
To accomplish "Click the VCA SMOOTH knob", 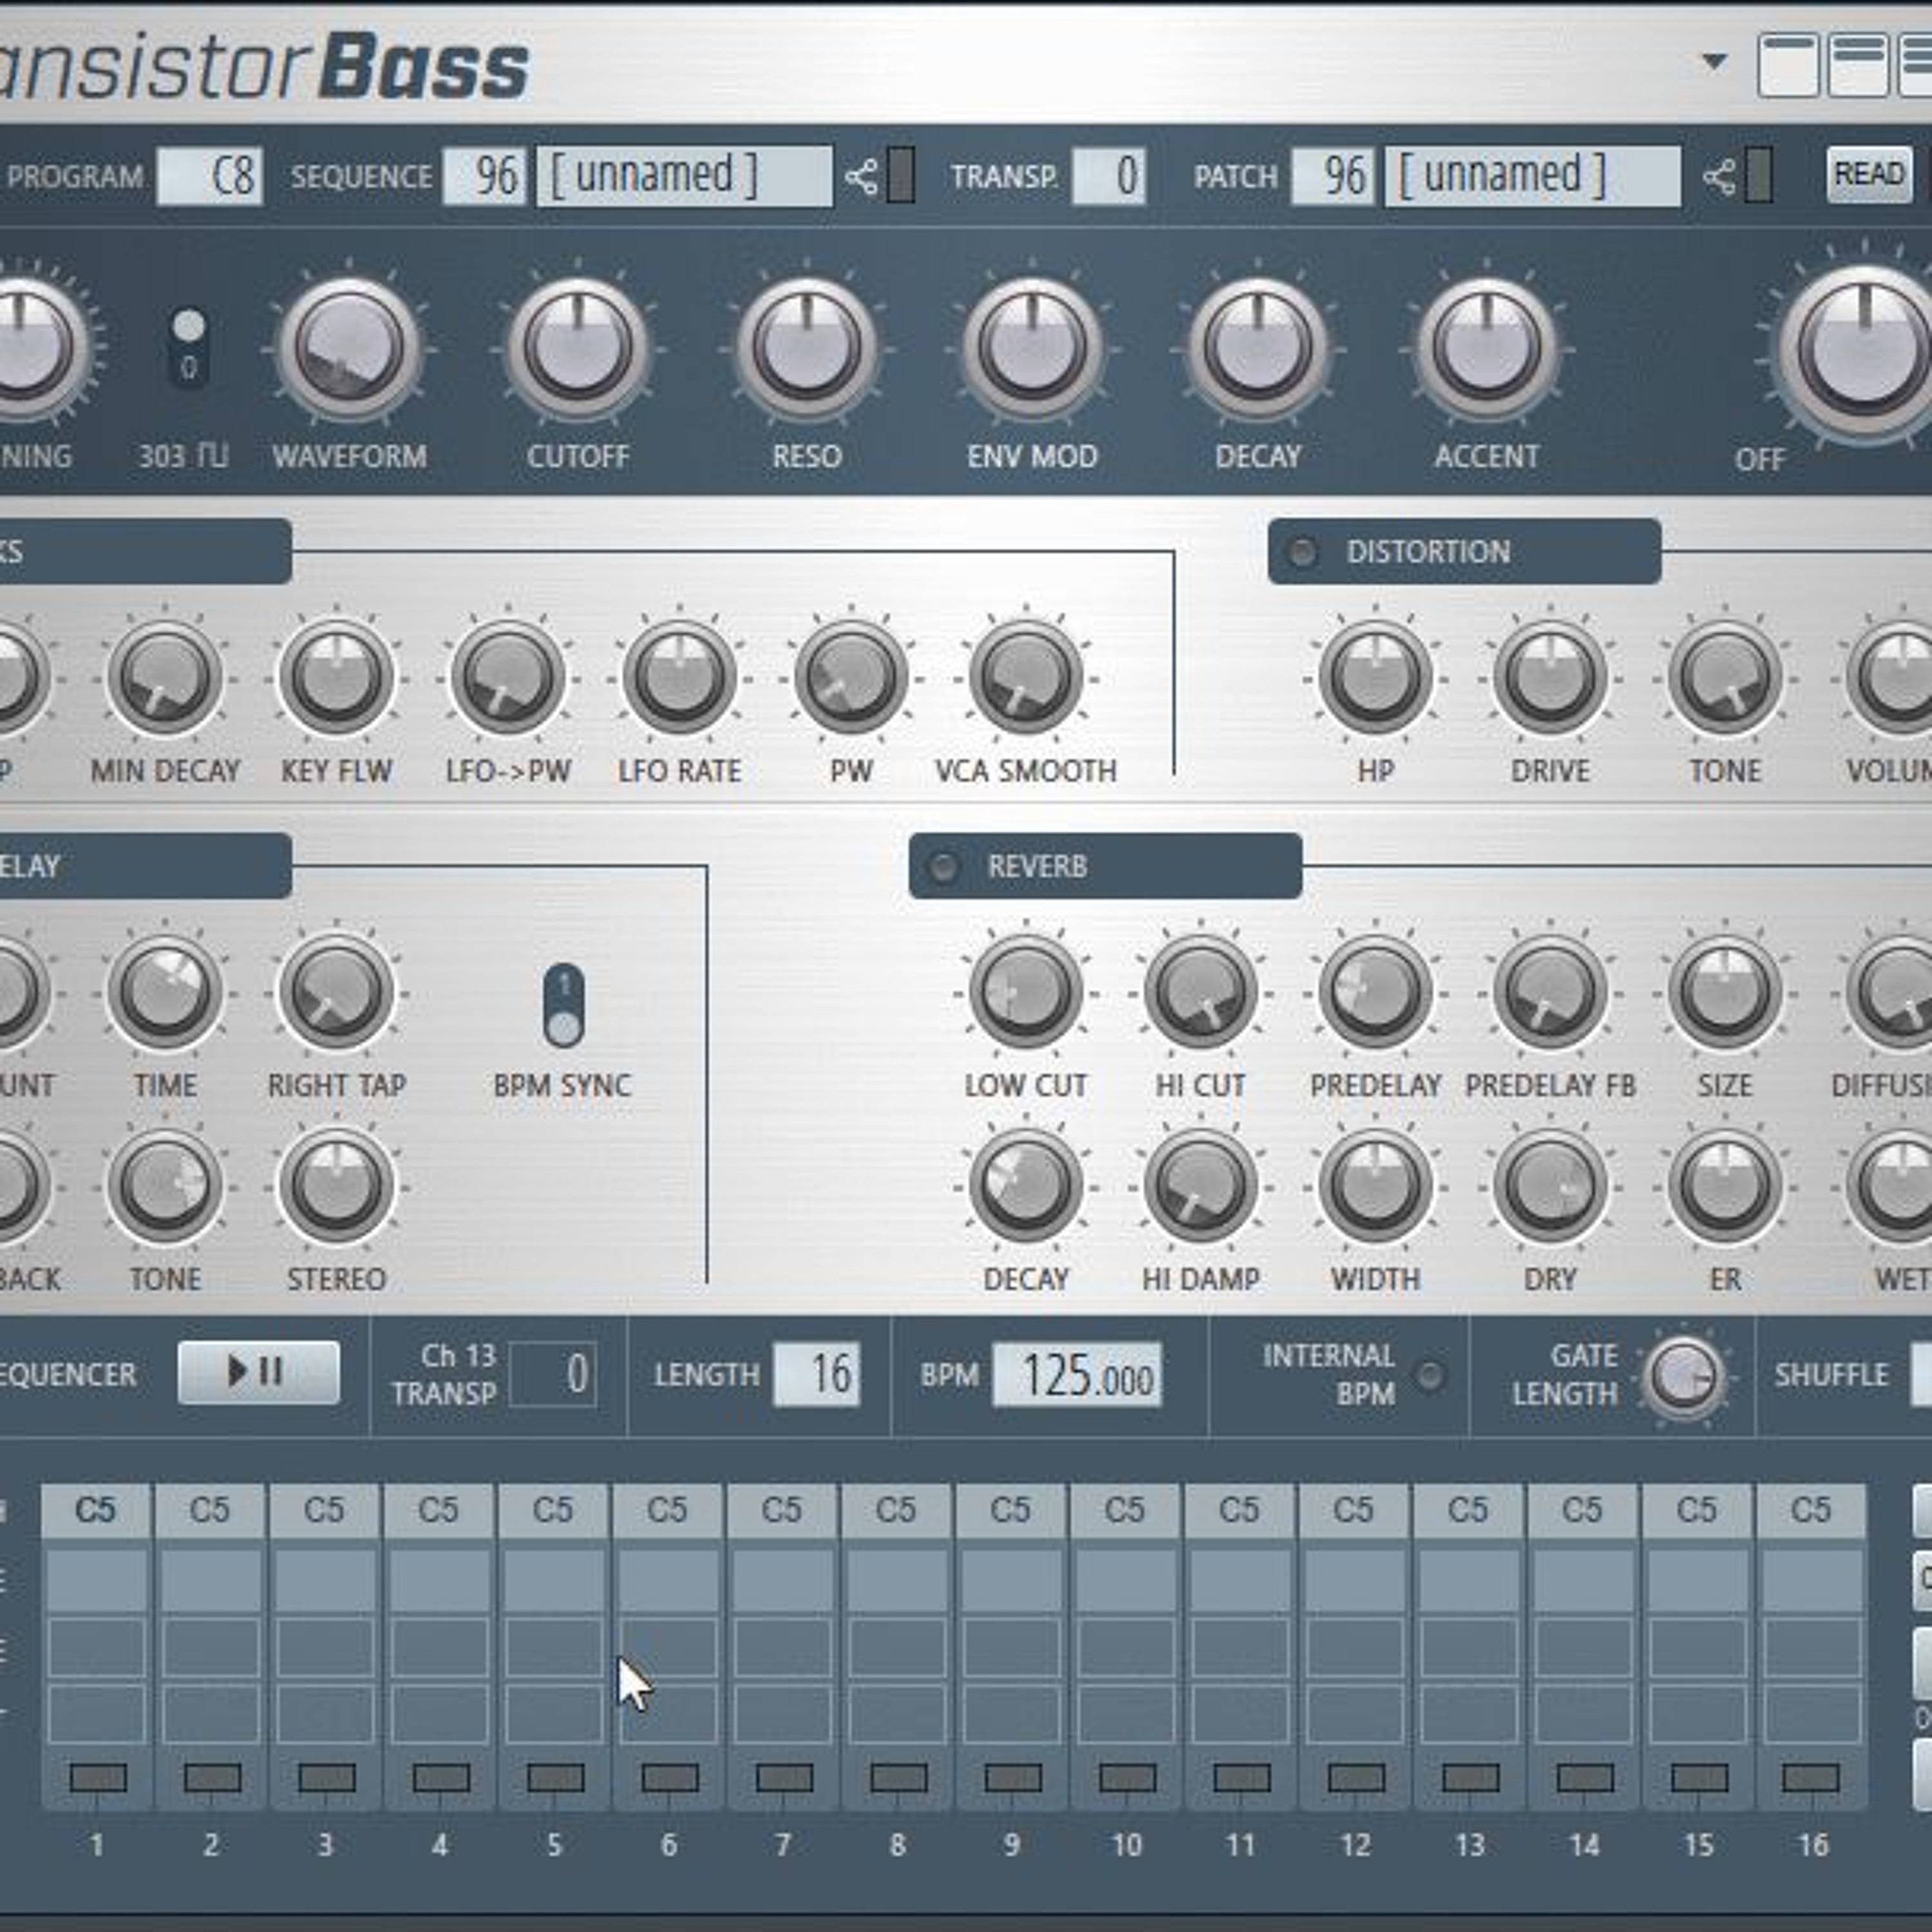I will coord(1025,678).
